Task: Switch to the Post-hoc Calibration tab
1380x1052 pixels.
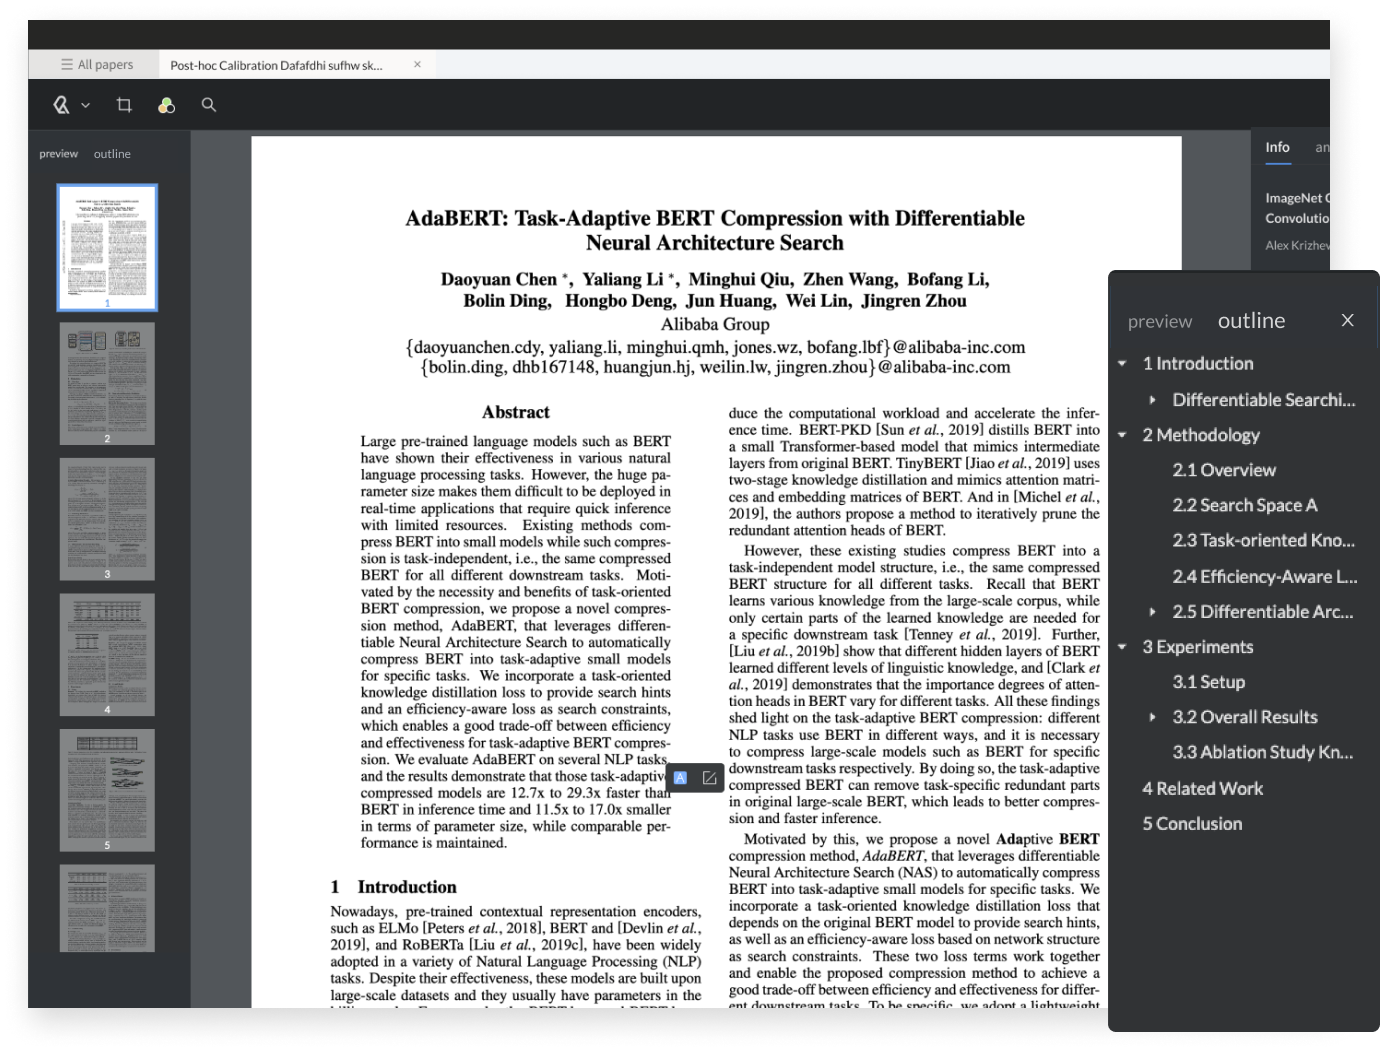Action: coord(276,65)
